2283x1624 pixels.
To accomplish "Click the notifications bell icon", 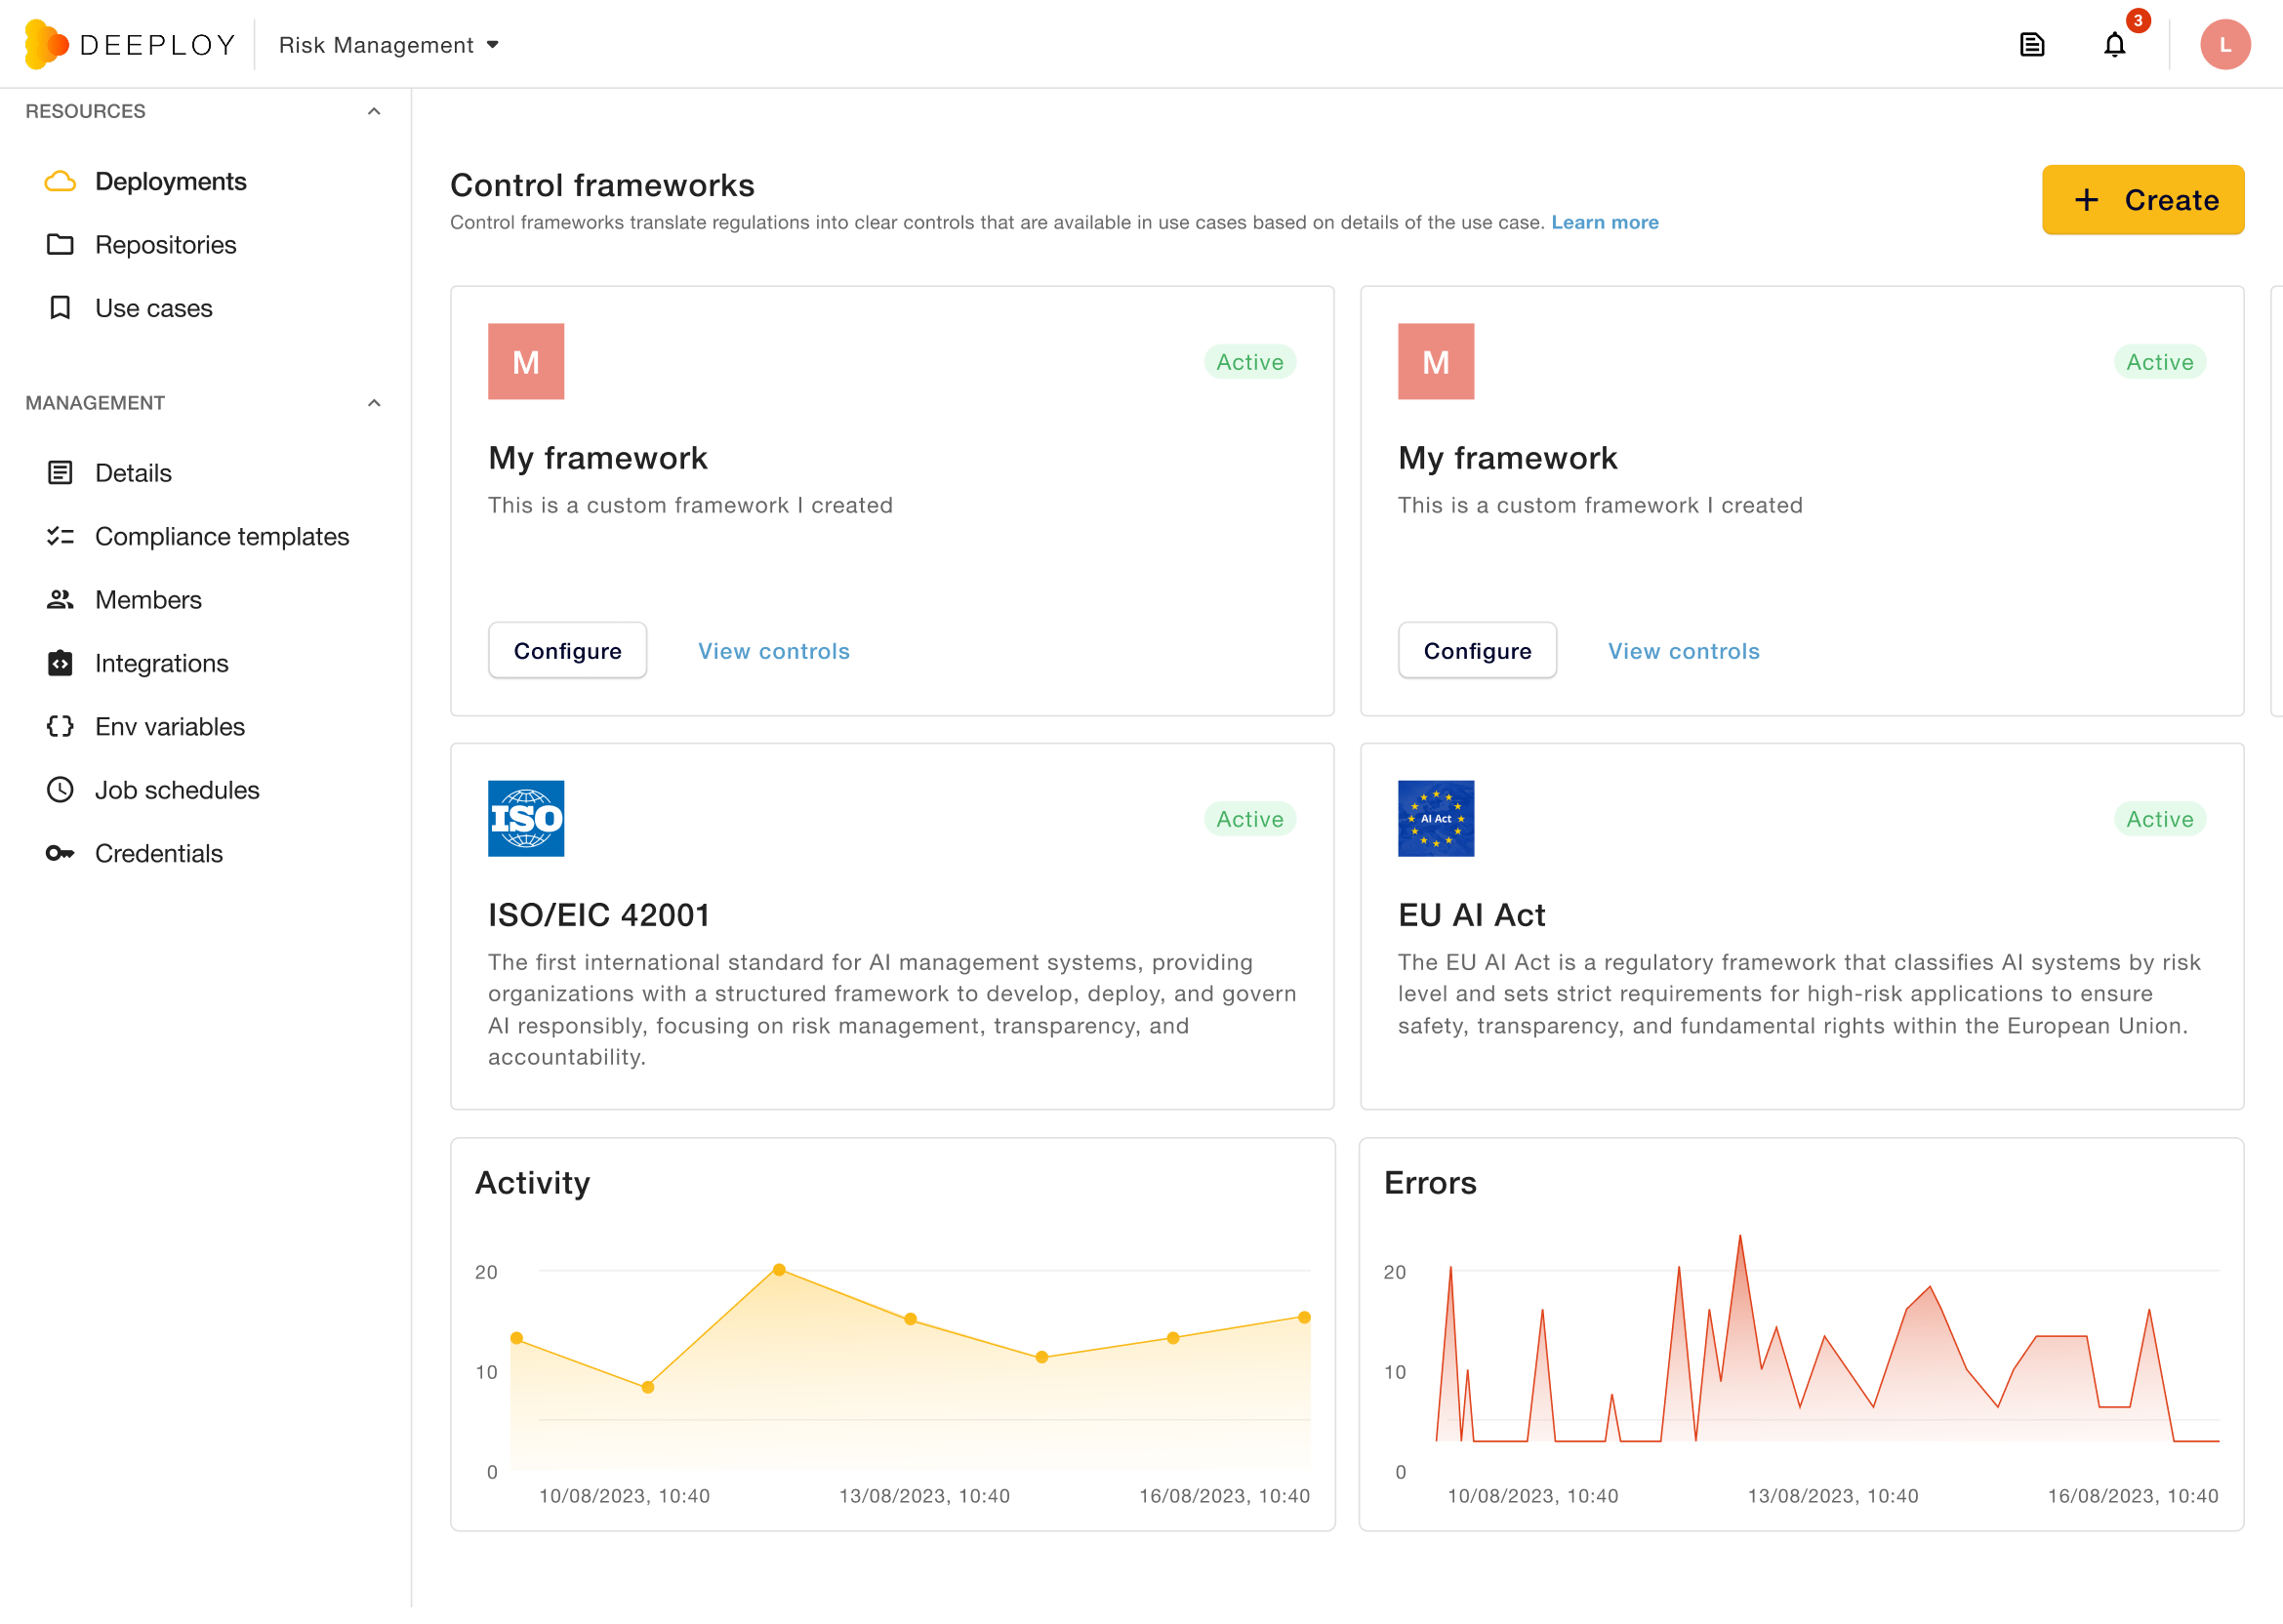I will [2113, 45].
